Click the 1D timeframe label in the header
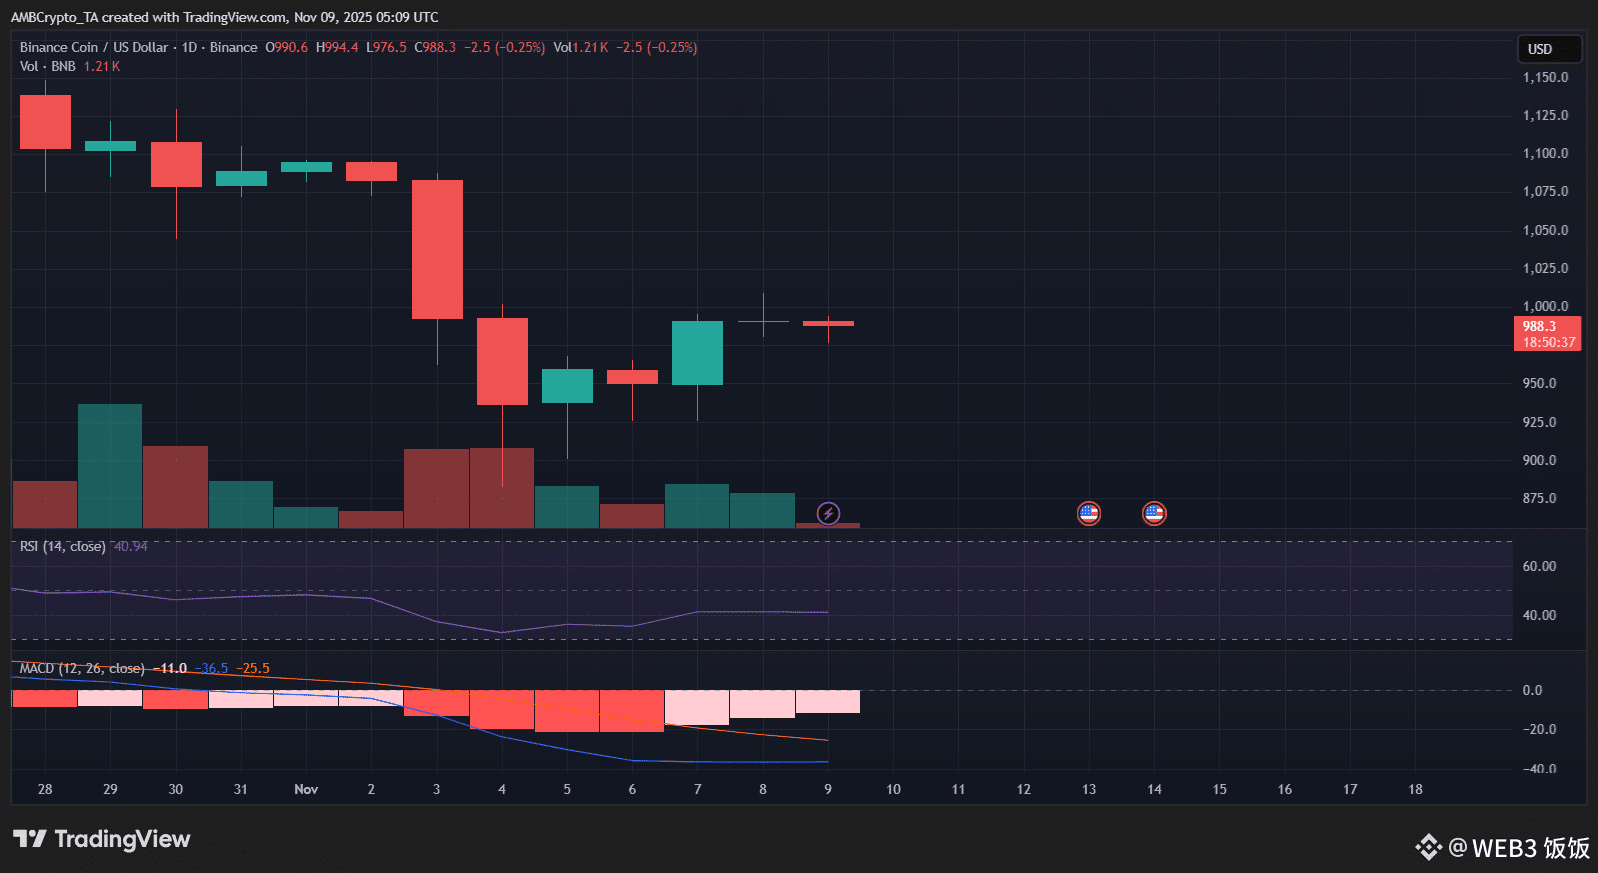Viewport: 1598px width, 873px height. point(189,47)
